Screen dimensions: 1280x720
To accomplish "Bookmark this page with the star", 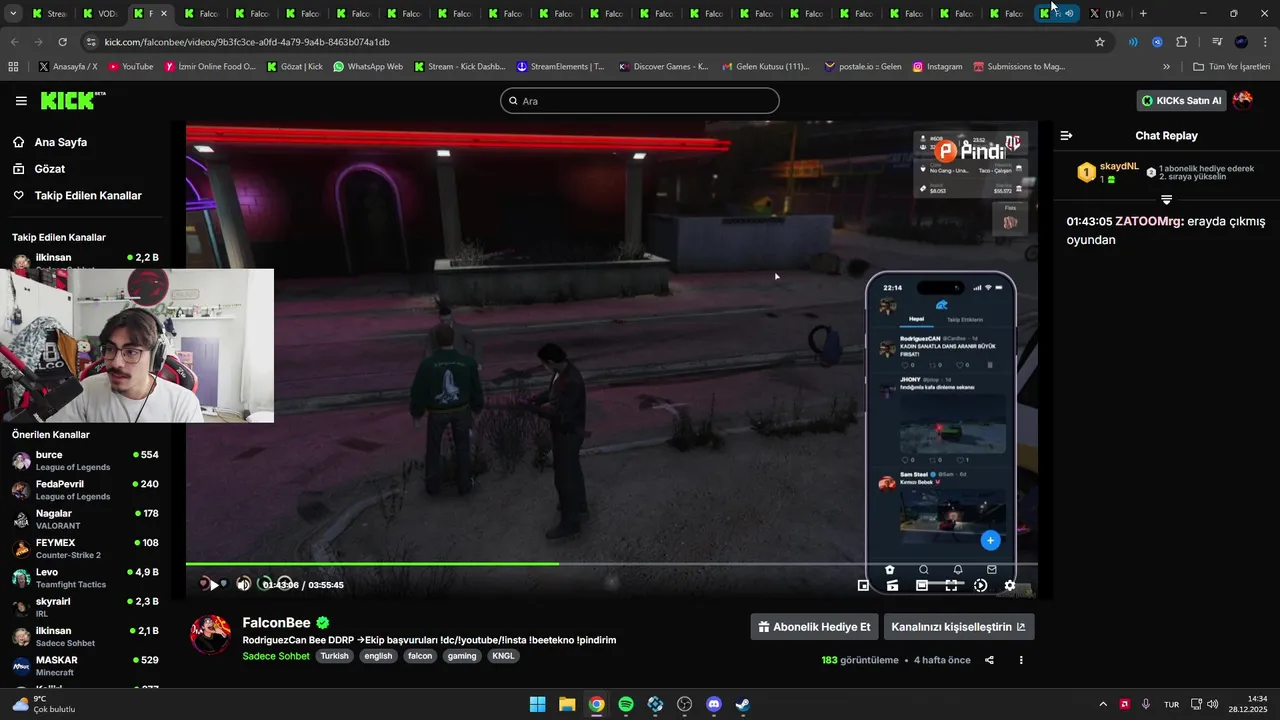I will click(x=1100, y=42).
